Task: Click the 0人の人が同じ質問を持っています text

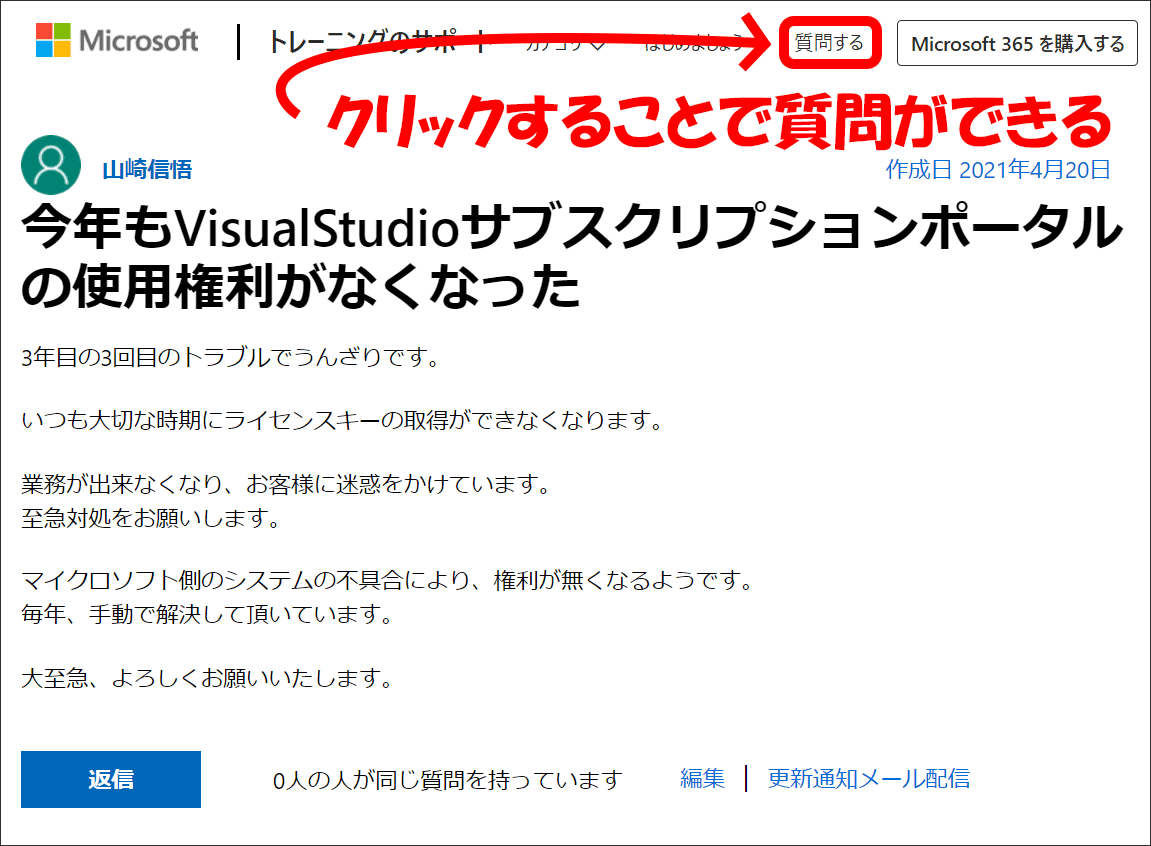Action: point(448,779)
